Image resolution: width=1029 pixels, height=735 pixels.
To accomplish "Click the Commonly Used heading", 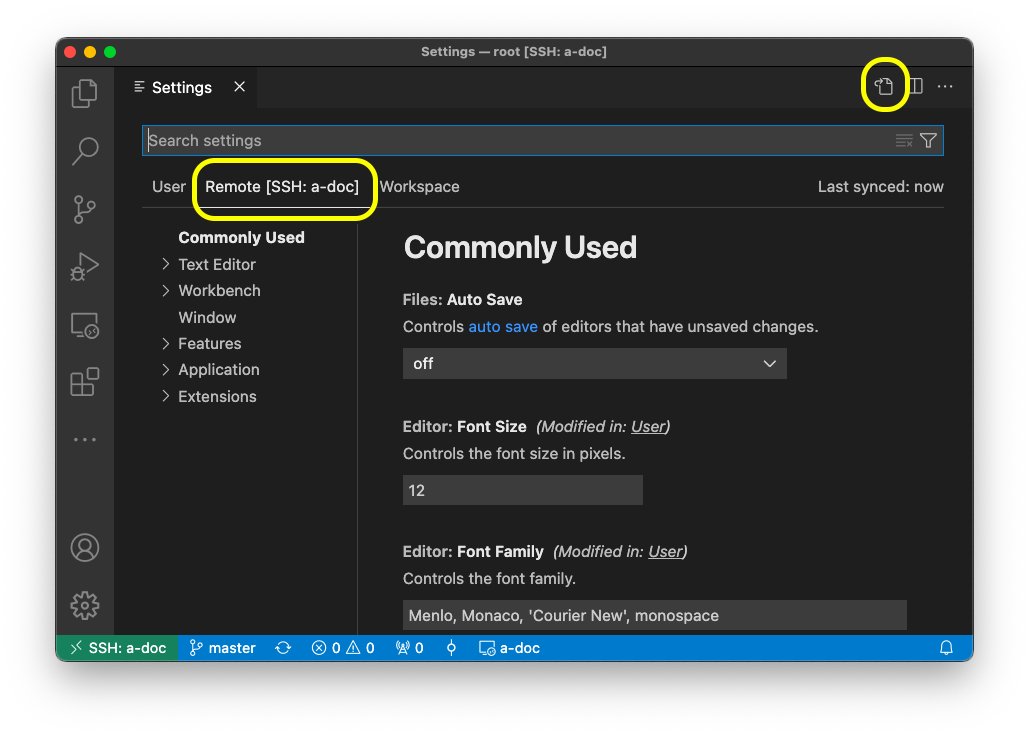I will point(520,247).
